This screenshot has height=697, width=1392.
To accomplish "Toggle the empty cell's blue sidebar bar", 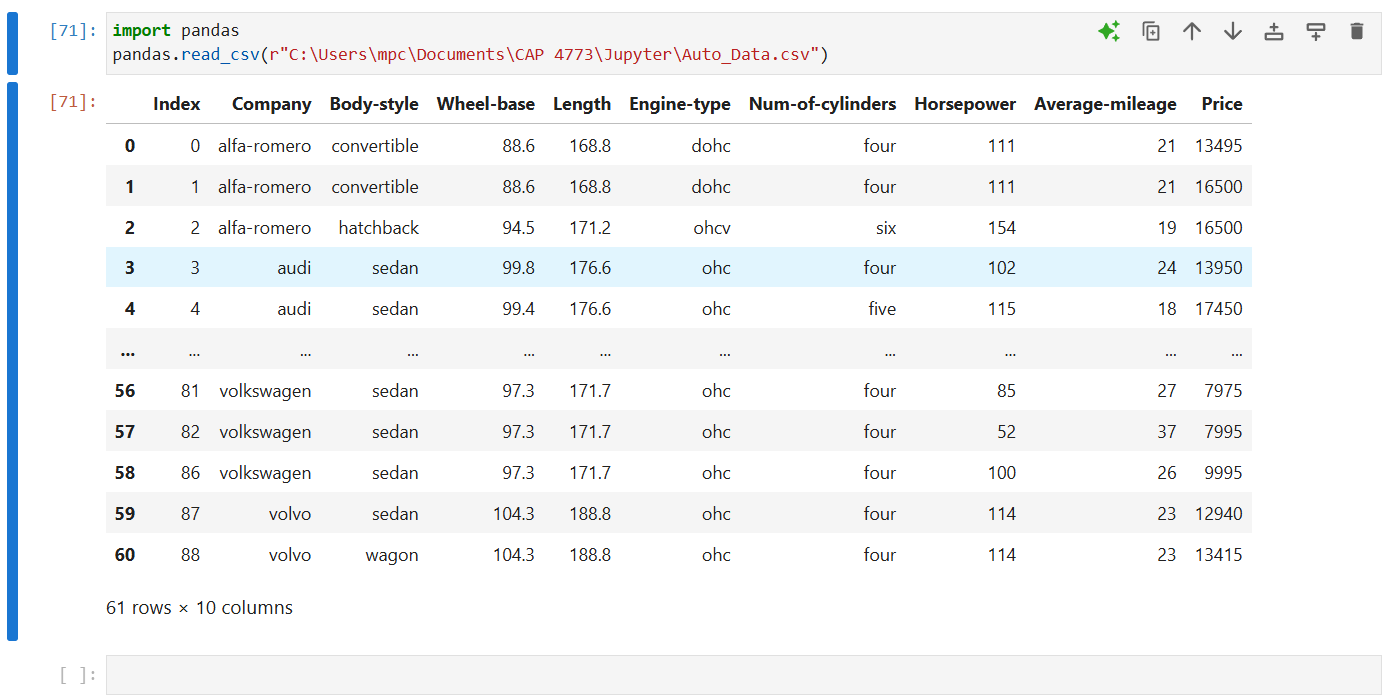I will click(x=11, y=675).
